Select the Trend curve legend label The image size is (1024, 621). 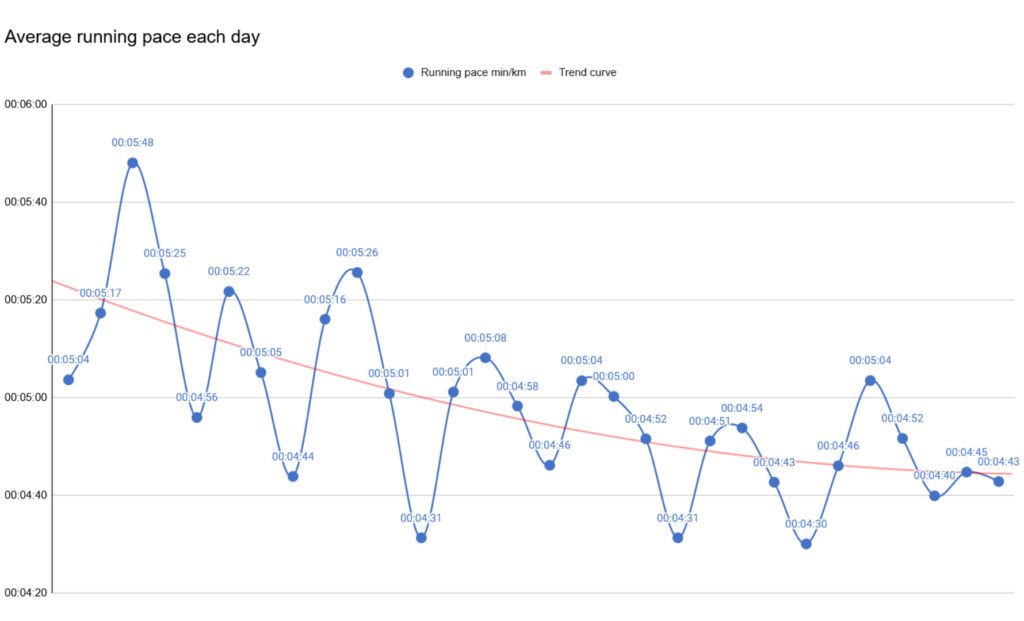pos(587,73)
